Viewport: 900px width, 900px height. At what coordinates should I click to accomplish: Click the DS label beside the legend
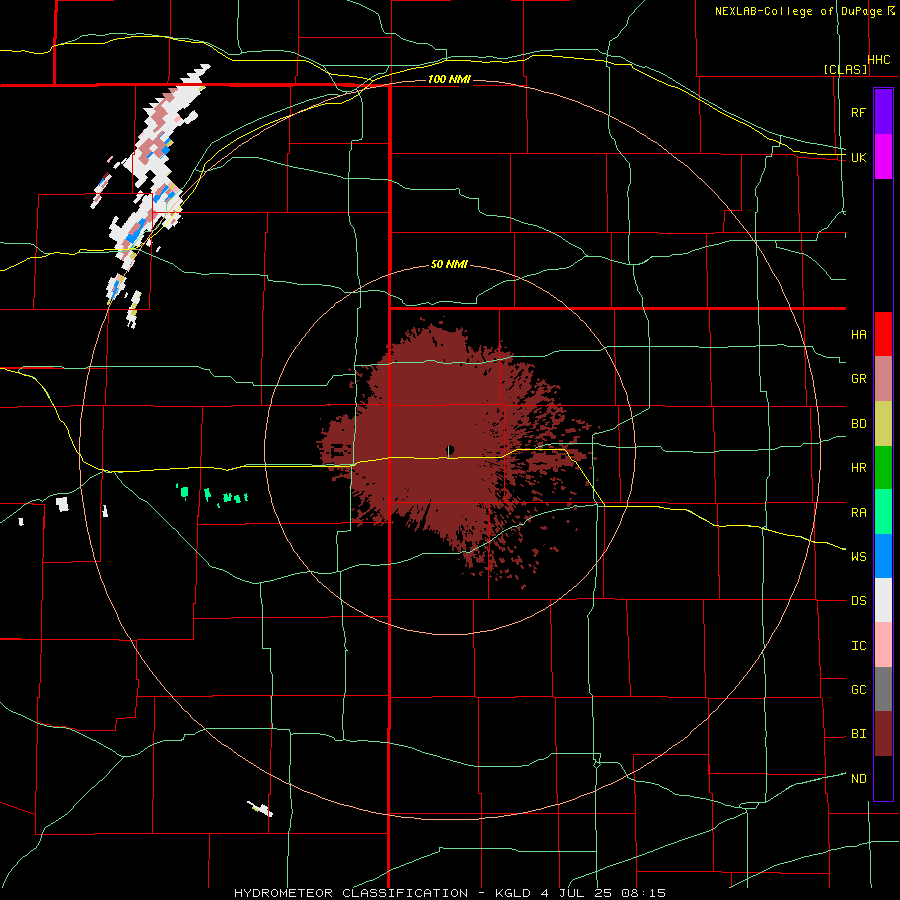[x=858, y=600]
